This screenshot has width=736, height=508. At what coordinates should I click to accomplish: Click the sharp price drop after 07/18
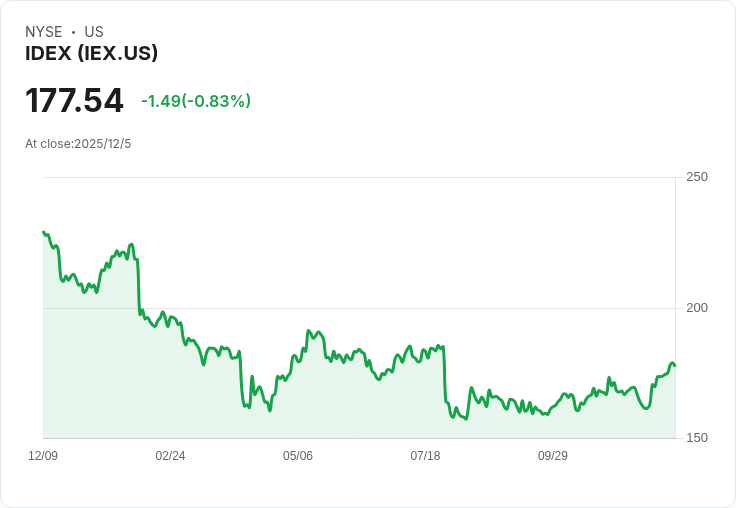point(444,375)
